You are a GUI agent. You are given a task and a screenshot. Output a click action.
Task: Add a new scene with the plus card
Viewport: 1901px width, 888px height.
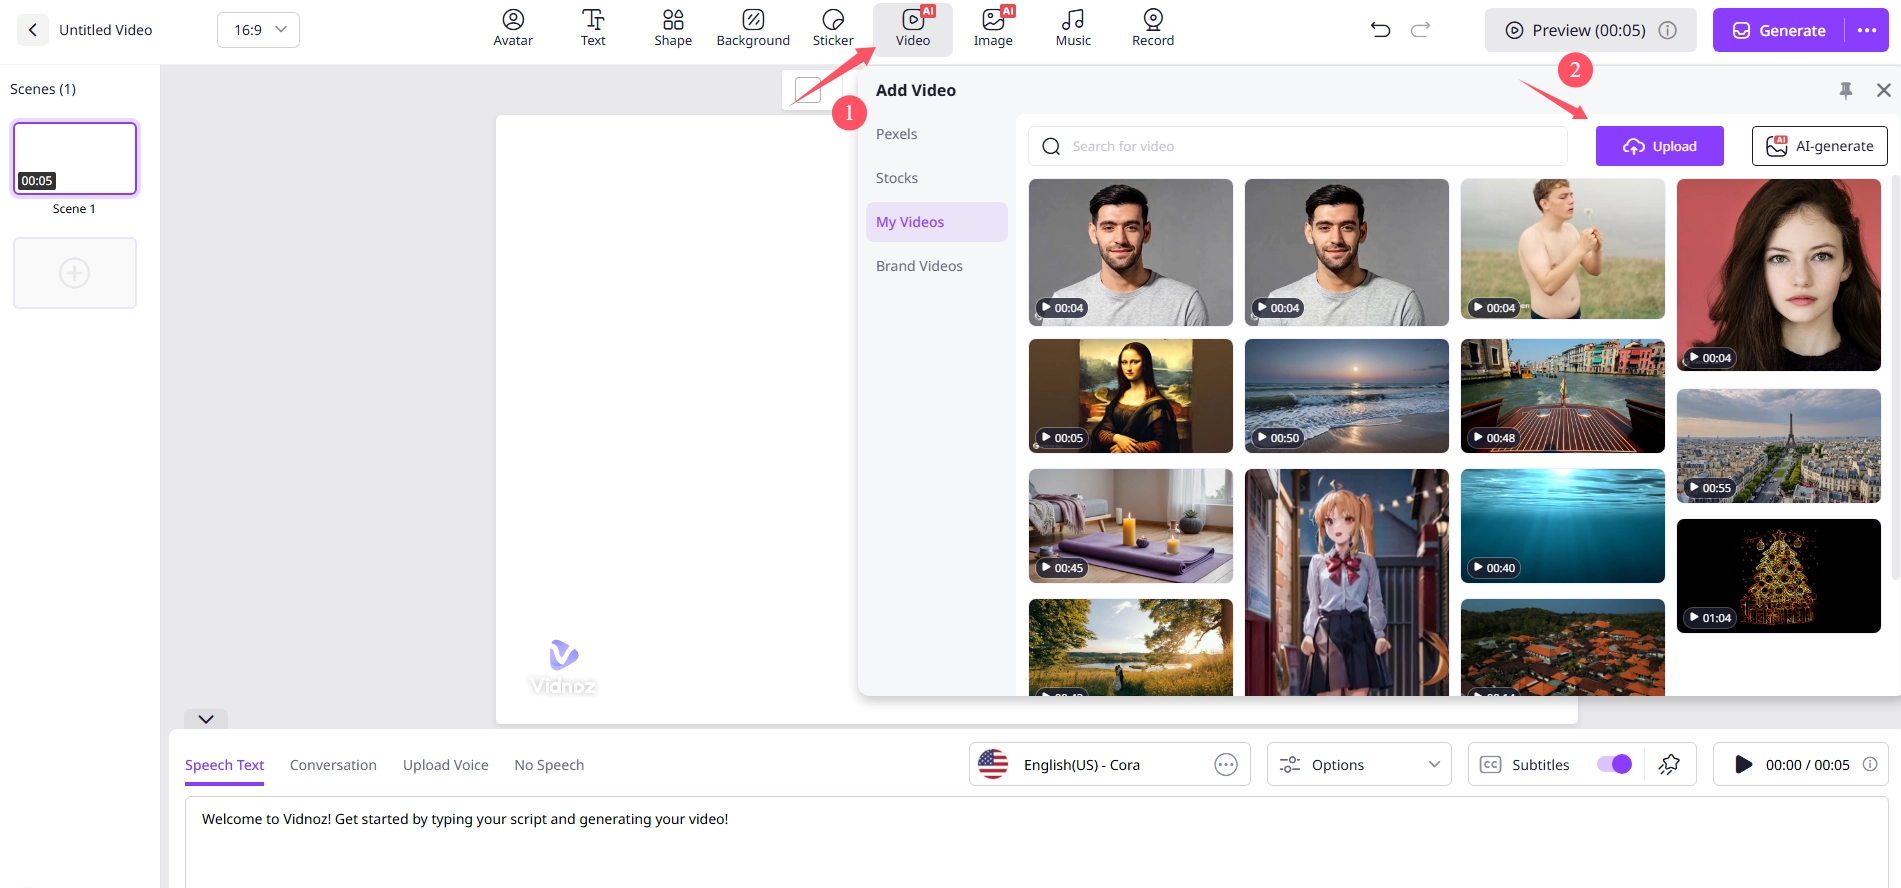coord(75,273)
